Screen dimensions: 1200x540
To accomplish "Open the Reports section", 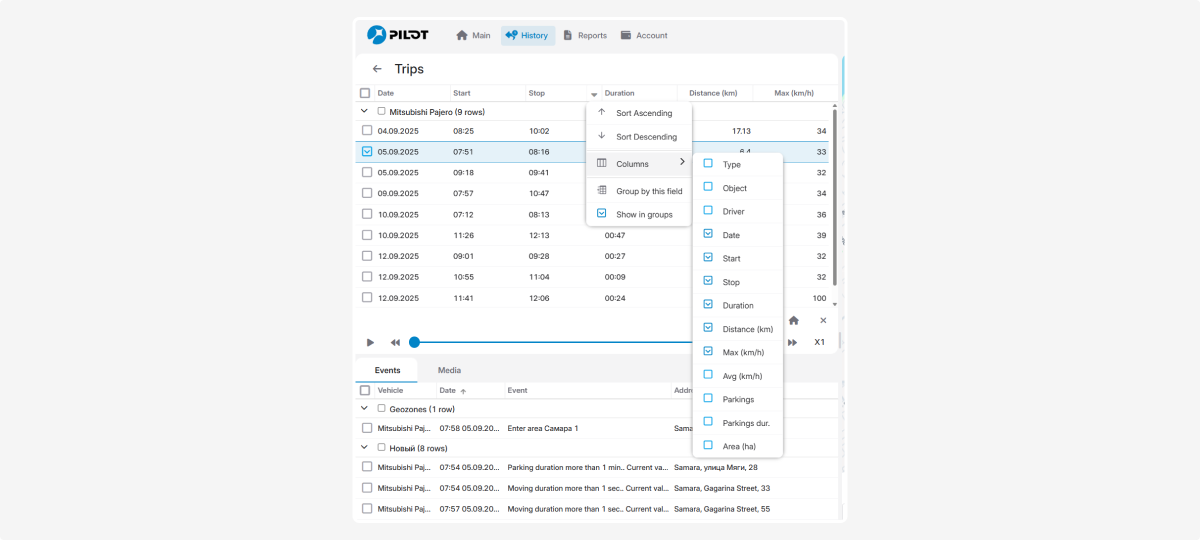I will [x=585, y=35].
